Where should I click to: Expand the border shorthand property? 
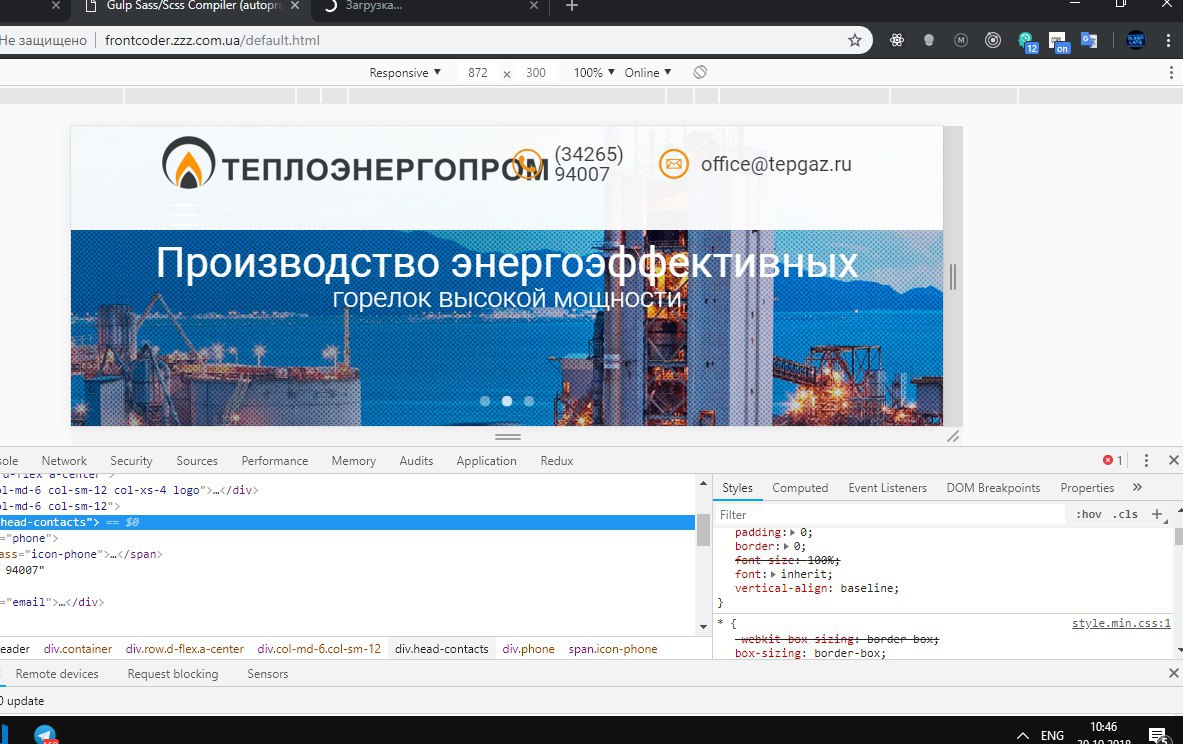point(785,546)
